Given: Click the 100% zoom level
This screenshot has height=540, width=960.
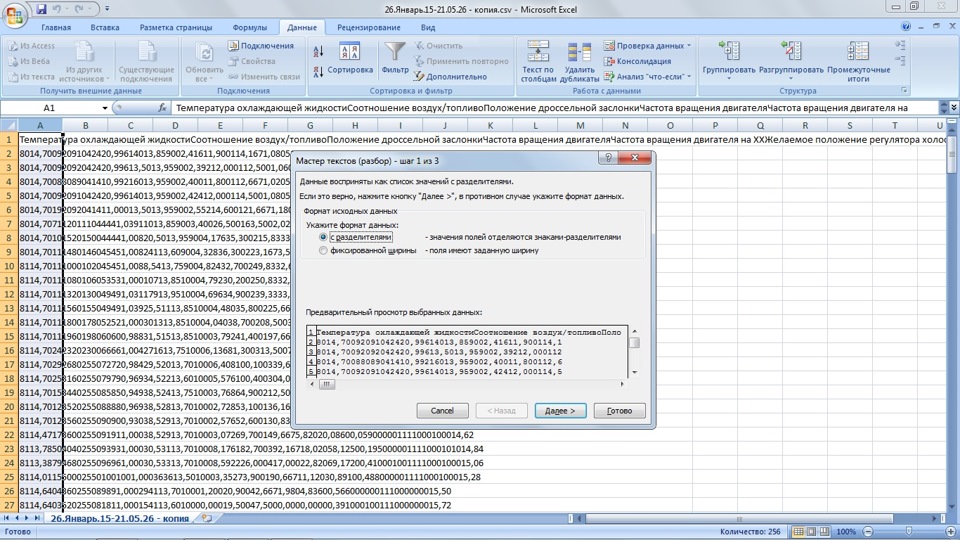Looking at the screenshot, I should coord(846,531).
